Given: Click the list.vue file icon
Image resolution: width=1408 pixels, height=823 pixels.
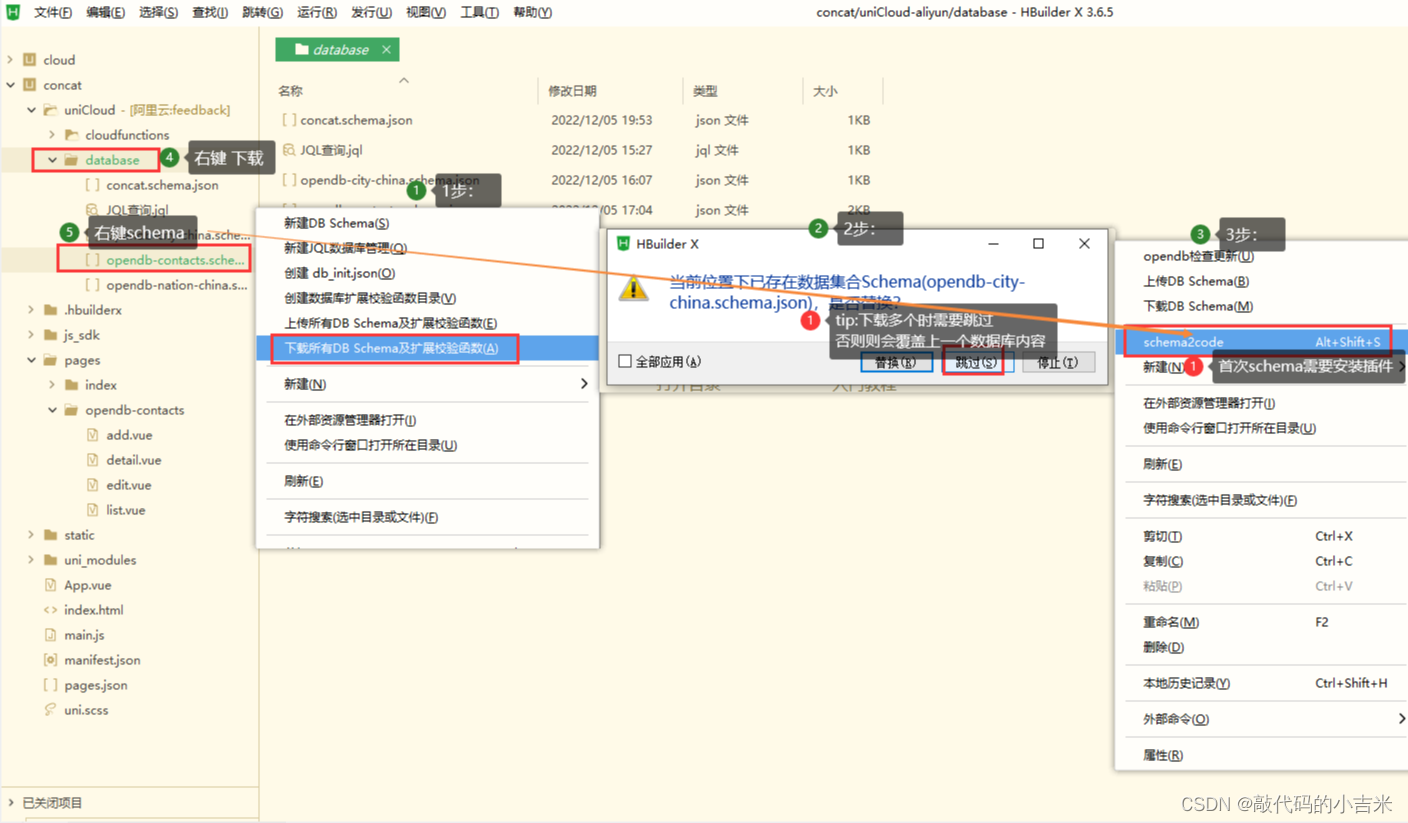Looking at the screenshot, I should tap(93, 510).
